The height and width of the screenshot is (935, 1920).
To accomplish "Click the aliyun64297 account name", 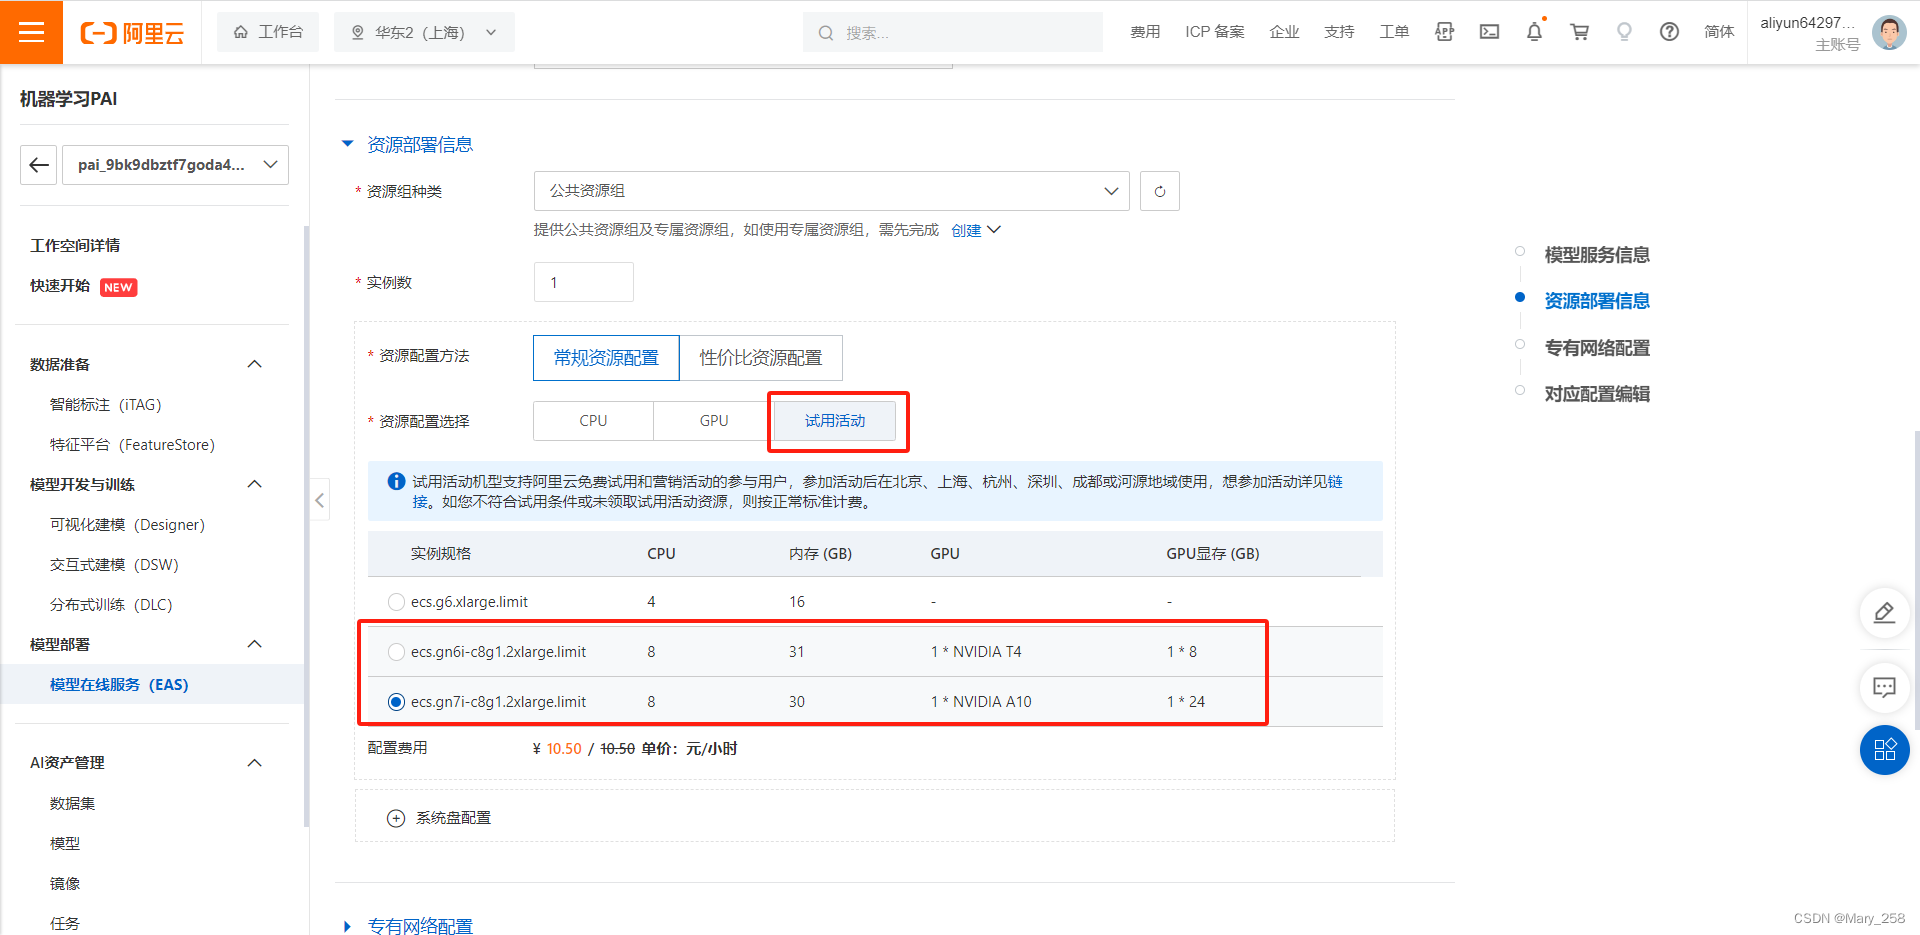I will tap(1807, 23).
